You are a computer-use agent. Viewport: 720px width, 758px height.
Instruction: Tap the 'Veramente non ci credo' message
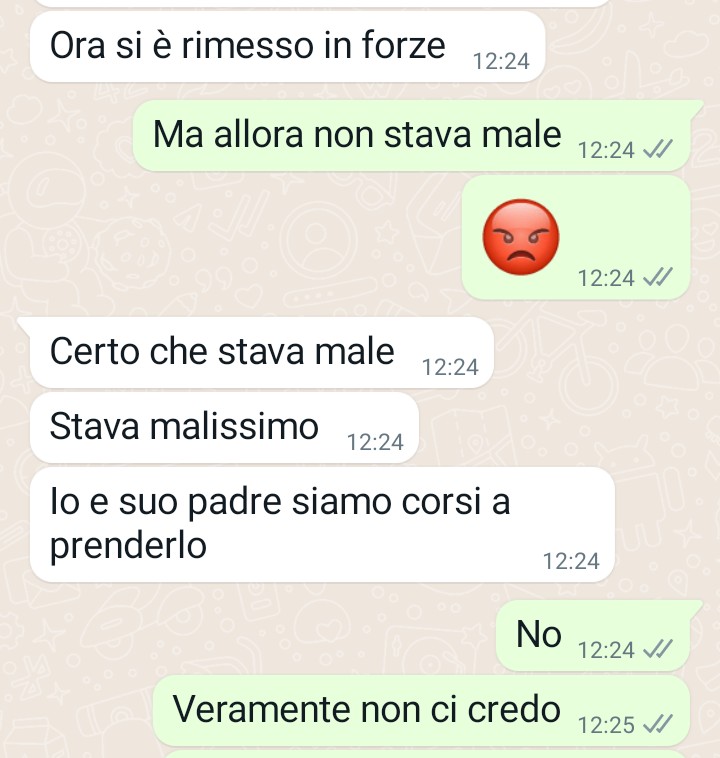pos(421,711)
